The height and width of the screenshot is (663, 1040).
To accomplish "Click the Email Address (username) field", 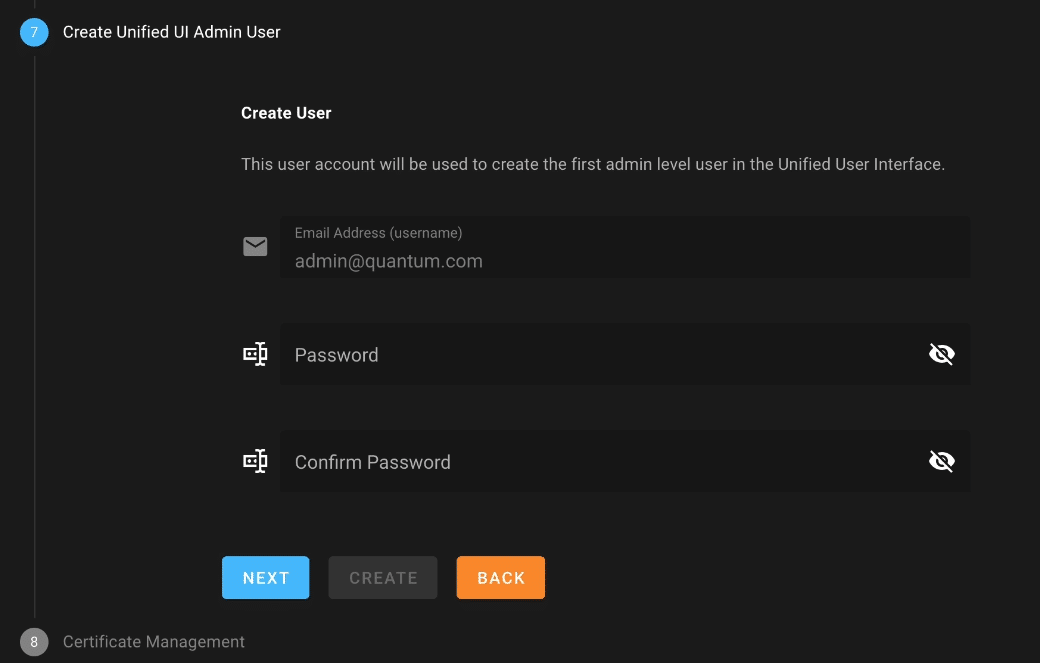I will pos(625,247).
